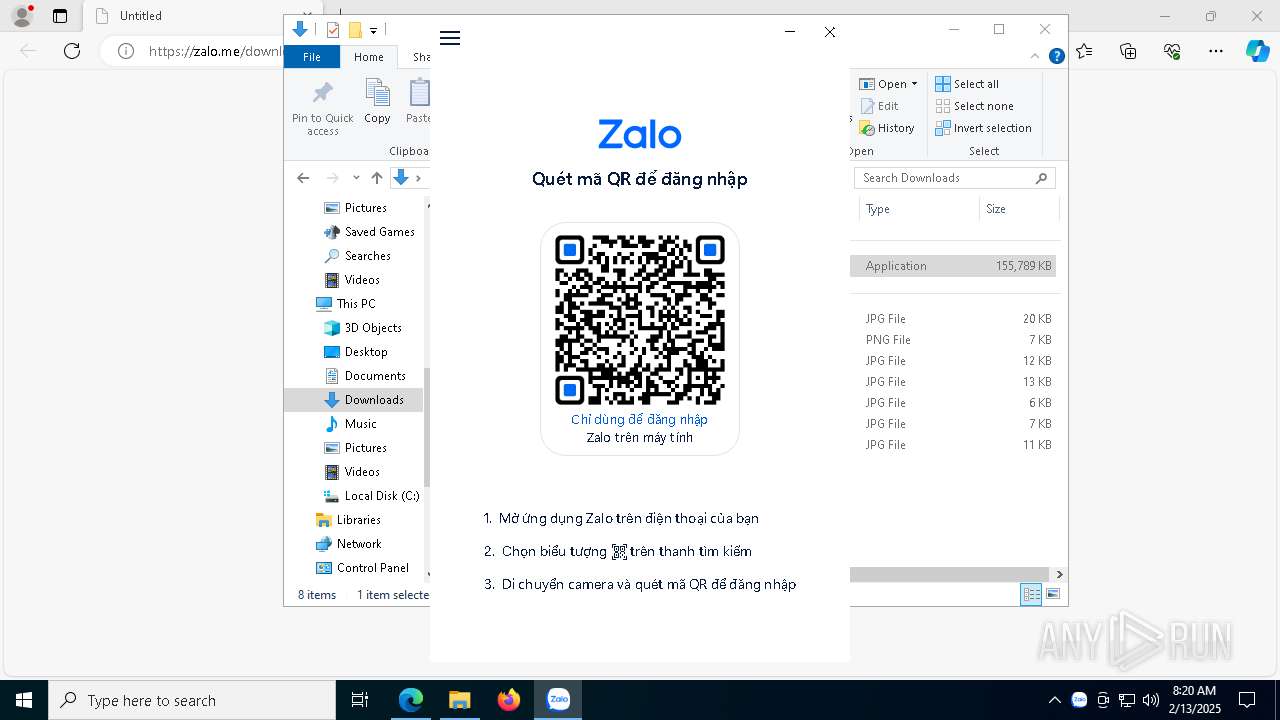Image resolution: width=1280 pixels, height=720 pixels.
Task: Open the volume control in system tray
Action: pos(1151,700)
